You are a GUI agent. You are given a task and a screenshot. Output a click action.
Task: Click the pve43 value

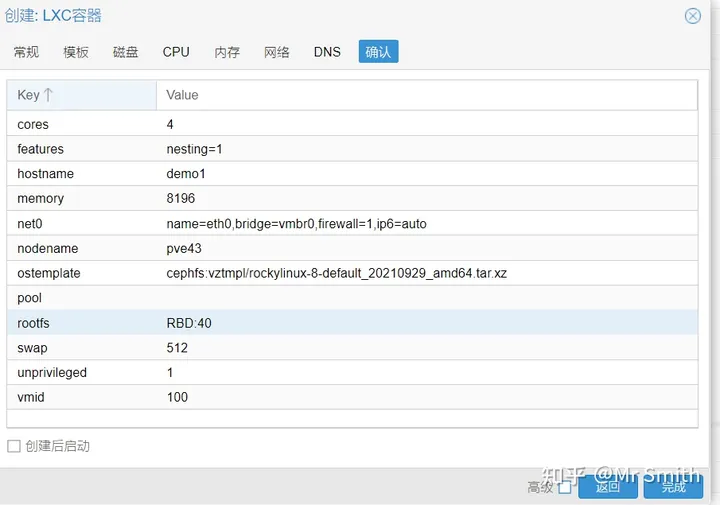pos(184,248)
